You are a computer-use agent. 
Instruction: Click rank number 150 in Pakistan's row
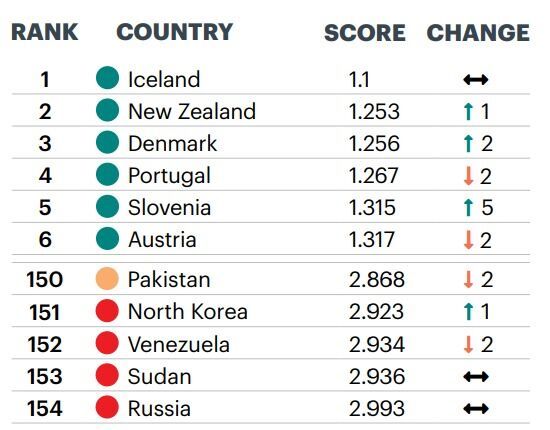(x=45, y=280)
